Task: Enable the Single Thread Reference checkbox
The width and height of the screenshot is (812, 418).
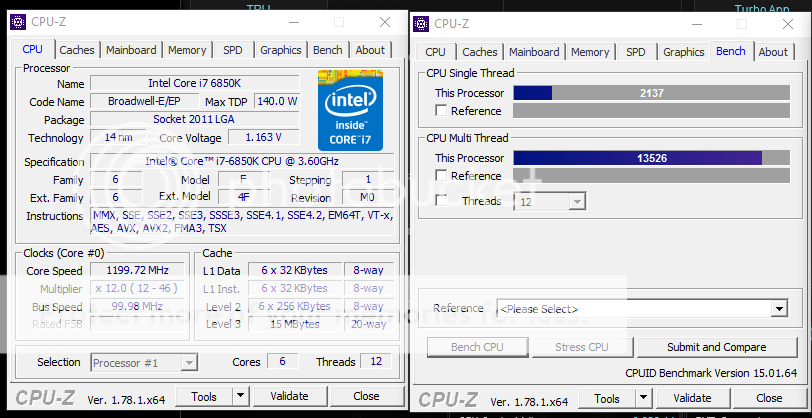Action: 441,111
